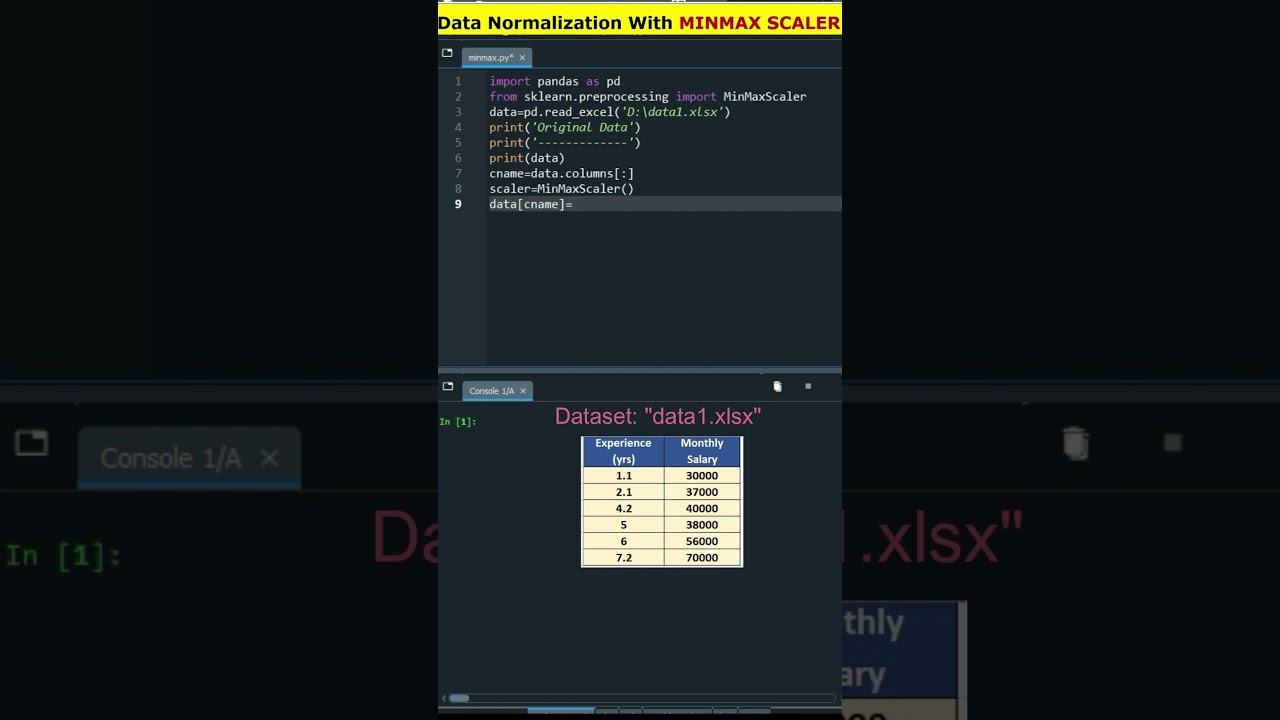Click the 'In [1]:' console prompt
This screenshot has width=1280, height=720.
click(x=458, y=421)
